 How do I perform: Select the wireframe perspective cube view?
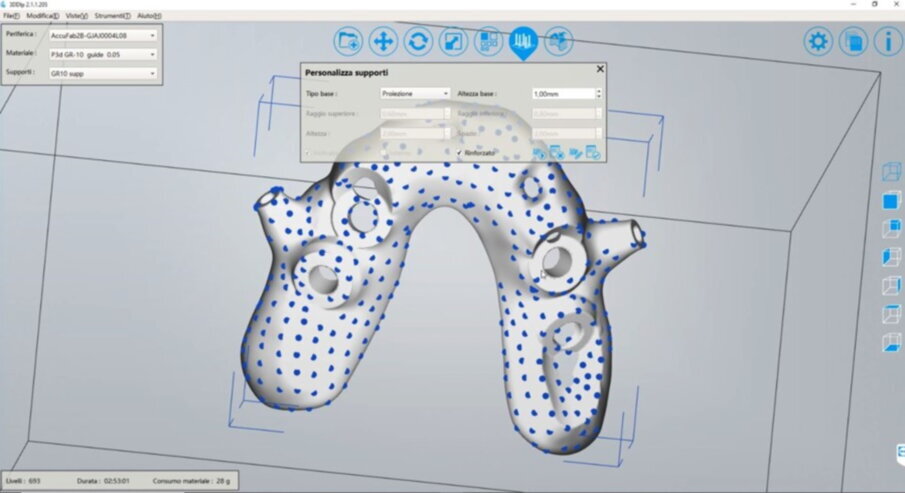pos(890,172)
